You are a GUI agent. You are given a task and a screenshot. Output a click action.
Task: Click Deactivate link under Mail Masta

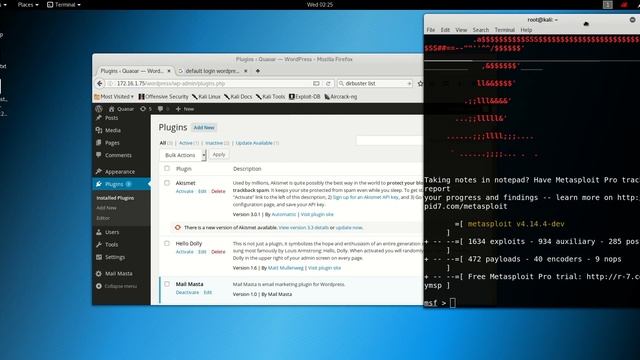[x=187, y=293]
